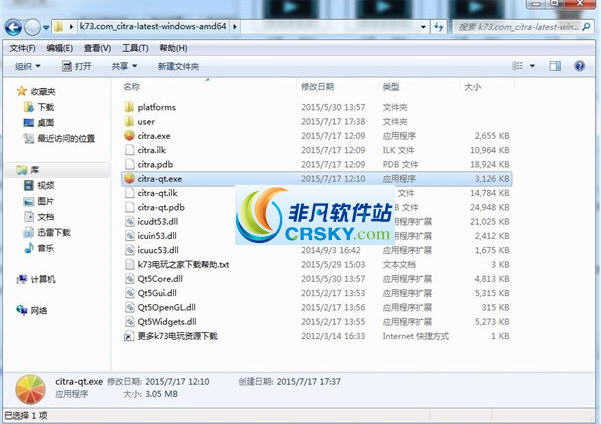Expand the arrow after the folder breadcrumb
This screenshot has width=601, height=424.
point(235,27)
